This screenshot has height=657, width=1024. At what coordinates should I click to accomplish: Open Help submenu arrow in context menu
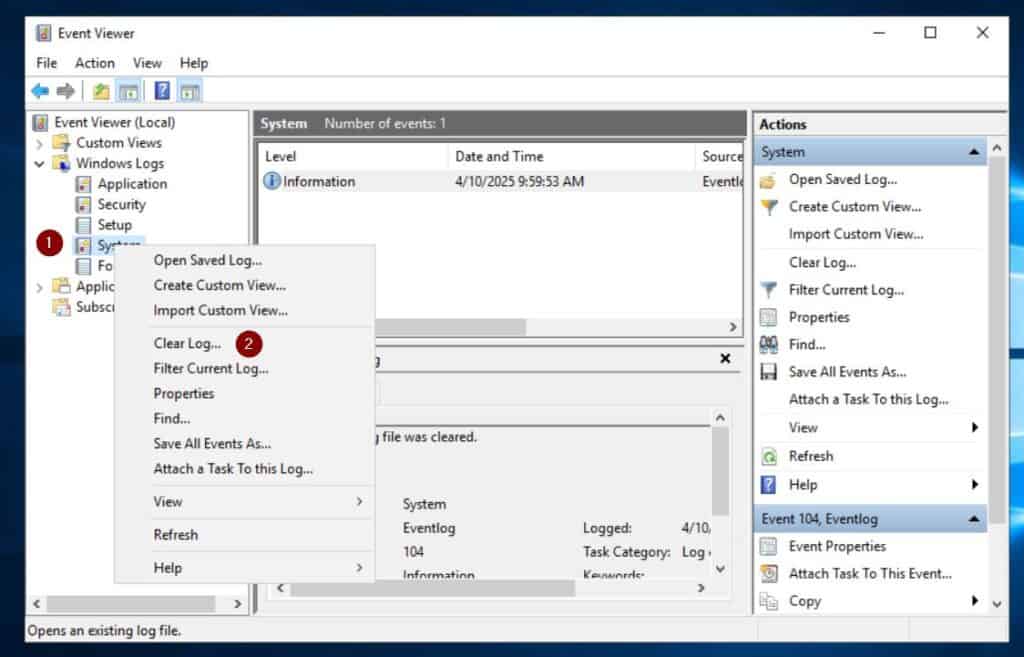click(x=359, y=567)
